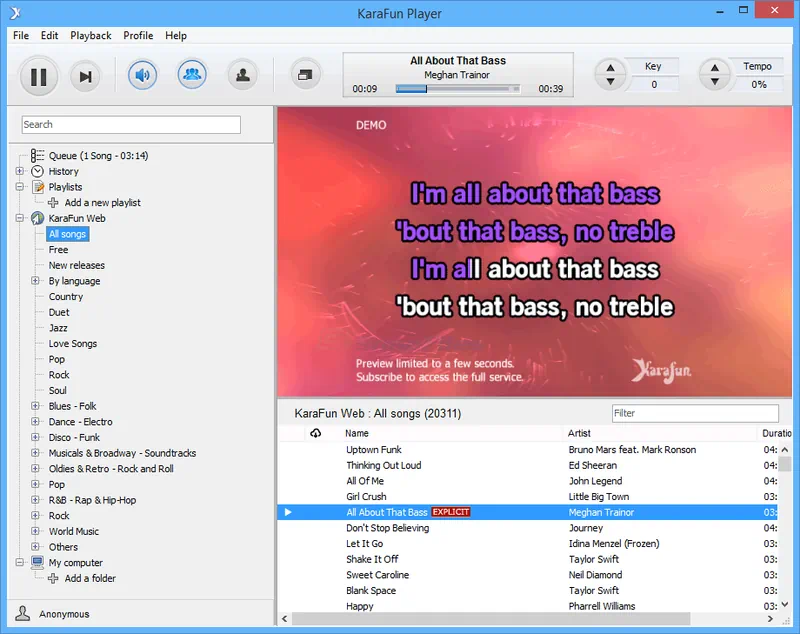Increase the Tempo with up arrow
Image resolution: width=800 pixels, height=634 pixels.
click(x=715, y=68)
